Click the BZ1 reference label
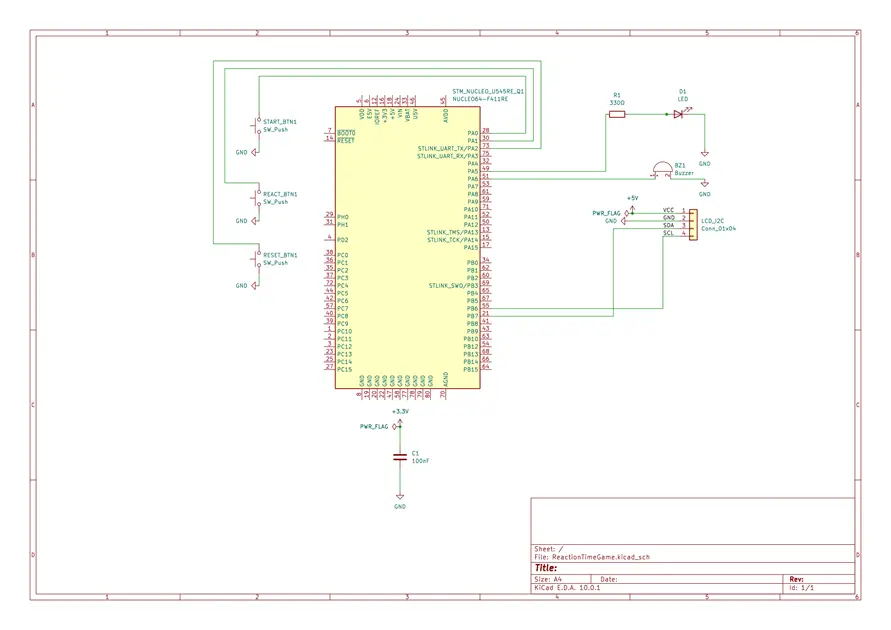The image size is (891, 630). click(x=680, y=165)
